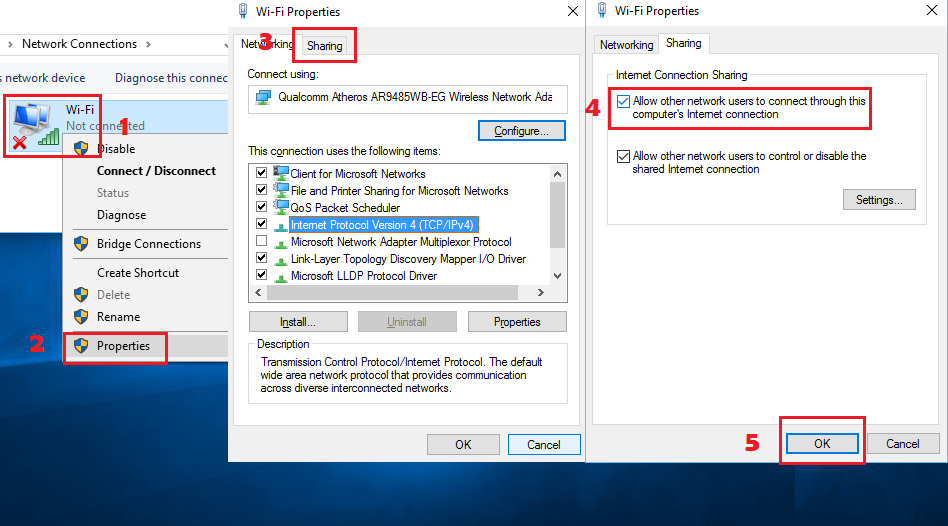Click the Network Adapter Multiplexor Protocol icon

281,242
